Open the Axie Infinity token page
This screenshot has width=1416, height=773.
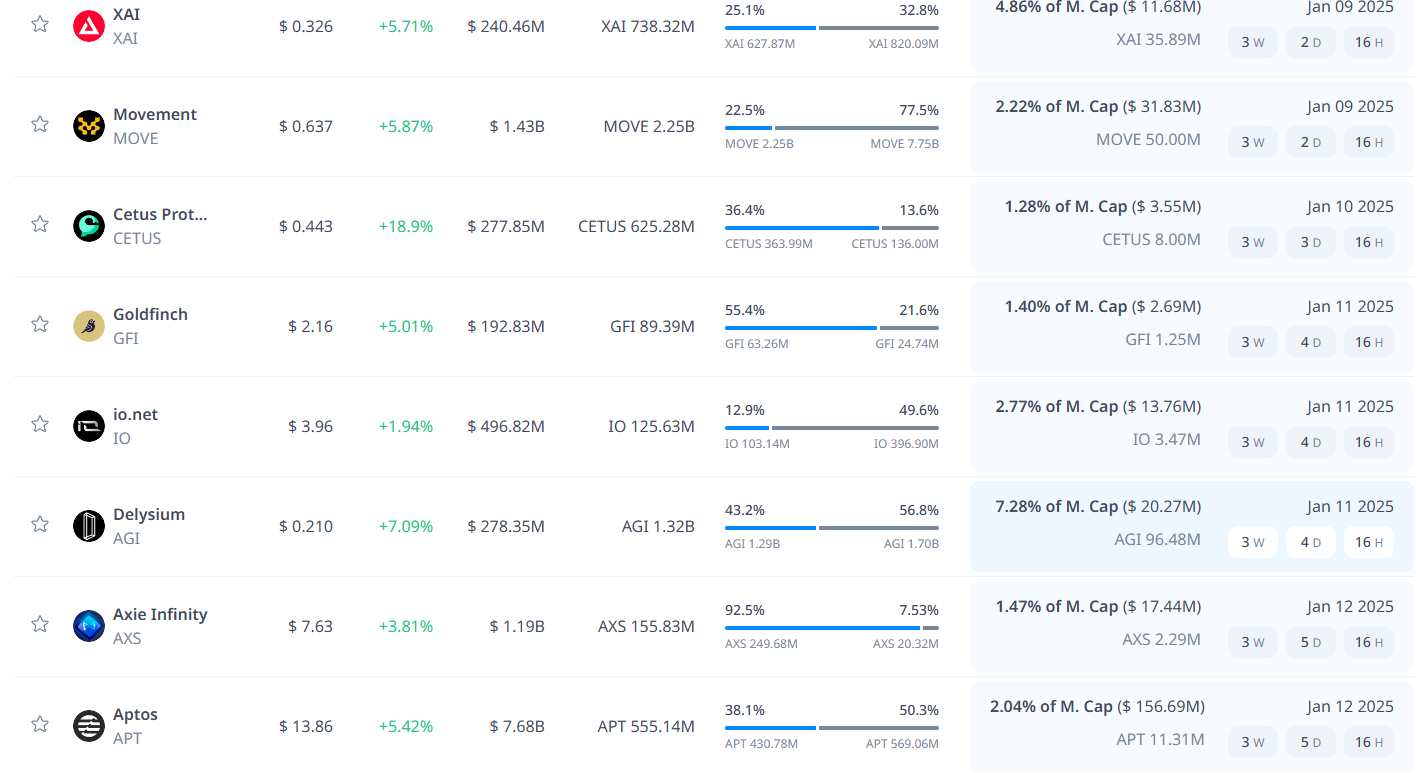point(160,614)
